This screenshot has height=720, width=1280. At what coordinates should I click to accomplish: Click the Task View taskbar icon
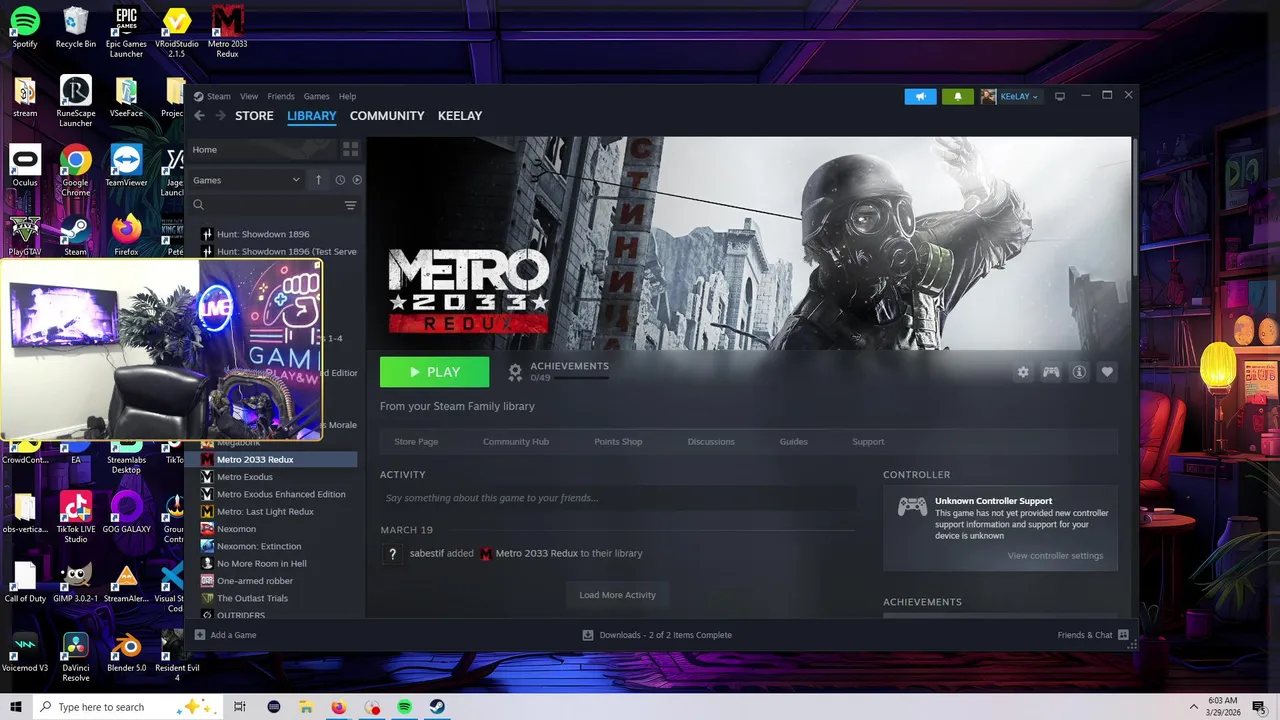240,707
